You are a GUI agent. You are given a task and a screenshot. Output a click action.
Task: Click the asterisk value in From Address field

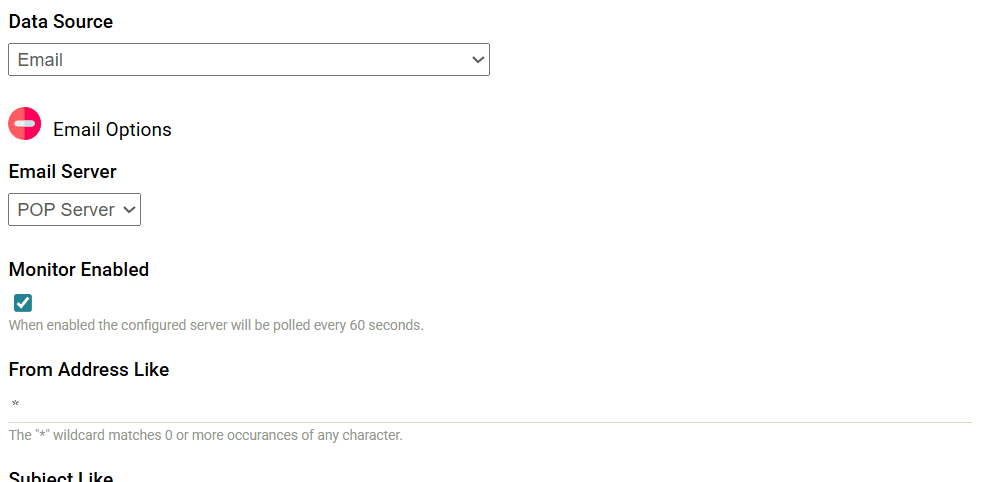point(15,404)
